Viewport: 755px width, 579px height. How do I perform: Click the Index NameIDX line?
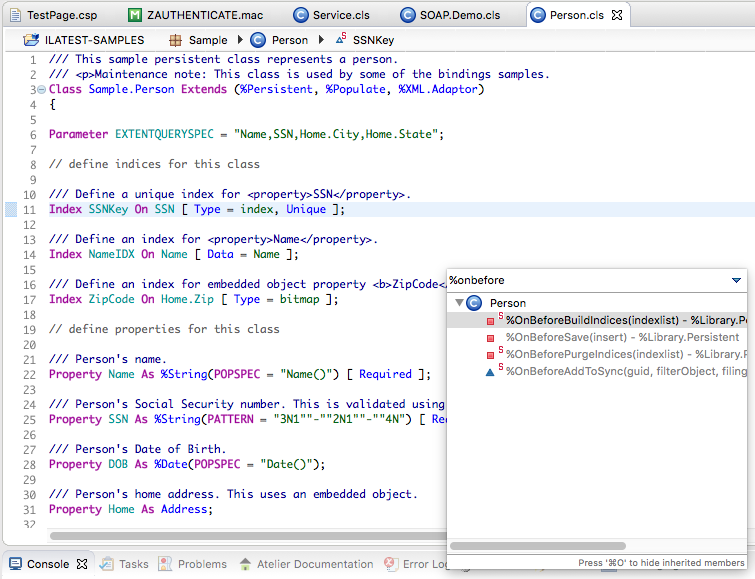click(x=173, y=254)
